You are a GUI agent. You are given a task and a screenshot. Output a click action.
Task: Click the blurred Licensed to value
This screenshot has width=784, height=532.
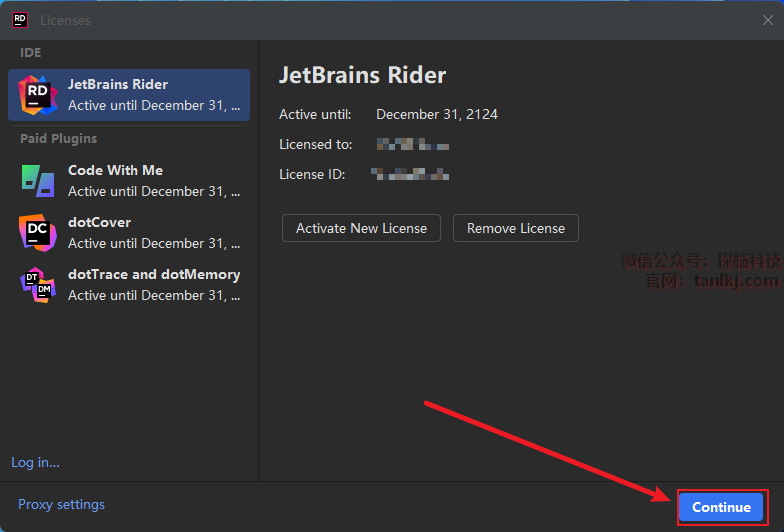point(413,144)
